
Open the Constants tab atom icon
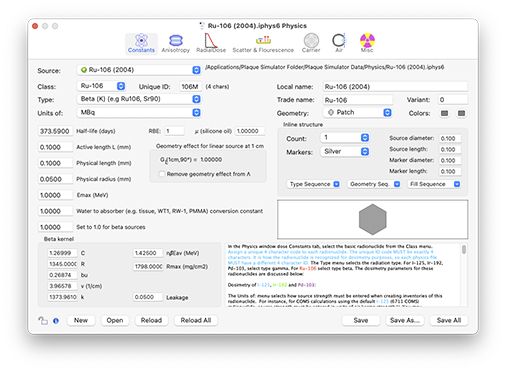point(141,43)
